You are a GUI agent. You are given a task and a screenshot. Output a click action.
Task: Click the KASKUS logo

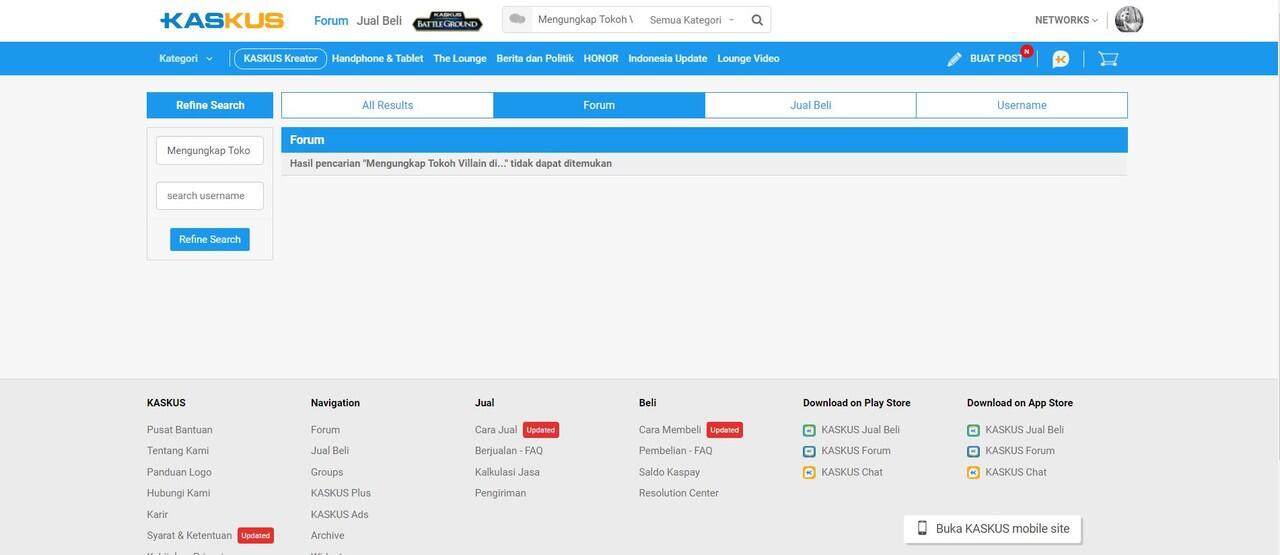click(x=222, y=20)
